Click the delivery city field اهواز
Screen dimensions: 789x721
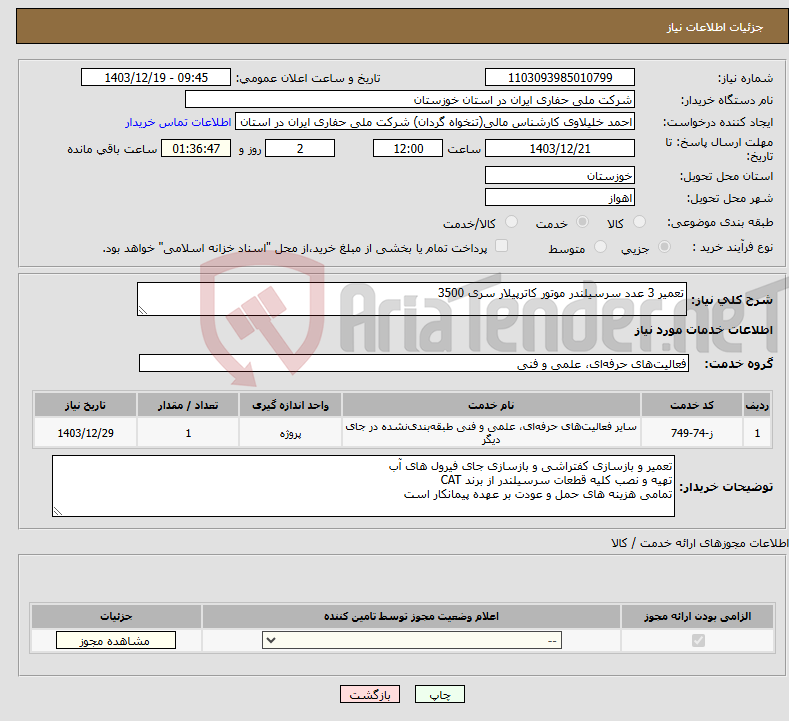[x=560, y=197]
